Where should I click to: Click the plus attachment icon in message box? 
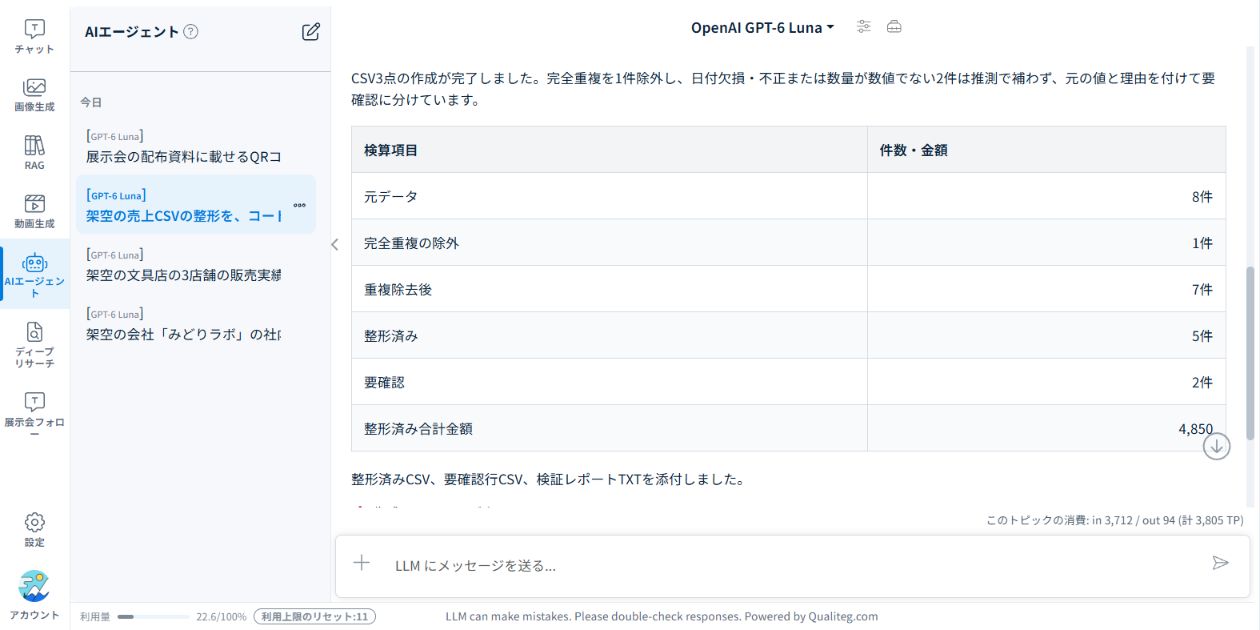tap(362, 564)
